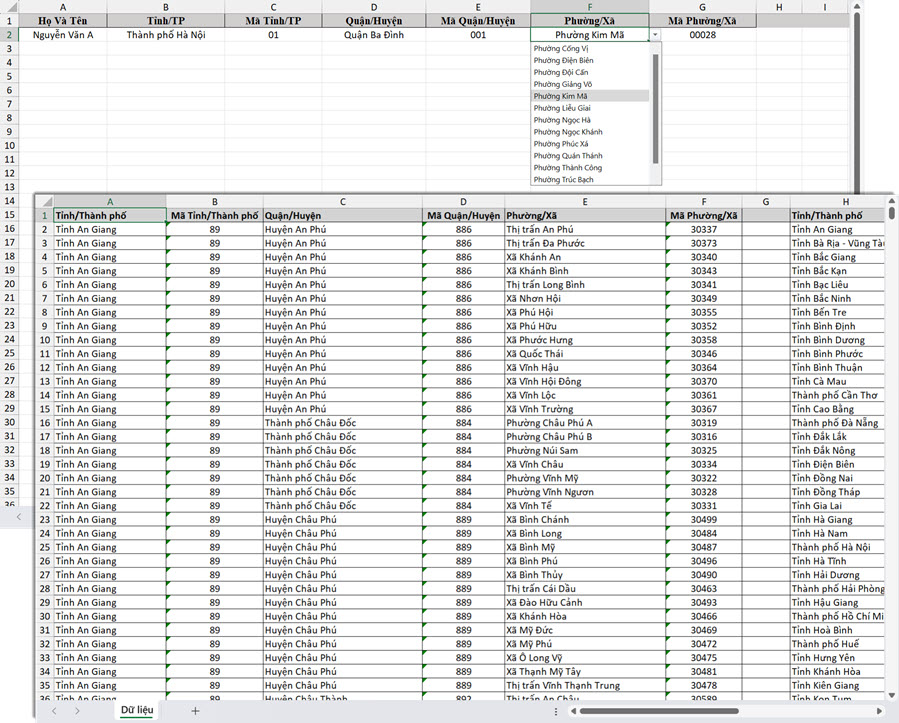Click the top sheet's vertical scroll up arrow
This screenshot has width=899, height=723.
coord(856,6)
